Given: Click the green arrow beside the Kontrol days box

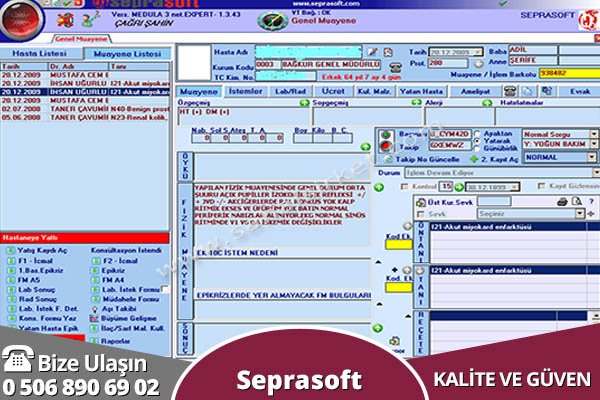Looking at the screenshot, I should 459,187.
